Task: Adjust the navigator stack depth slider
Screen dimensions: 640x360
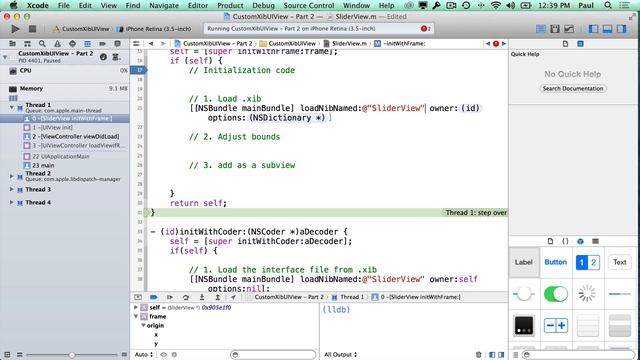Action: (x=72, y=355)
